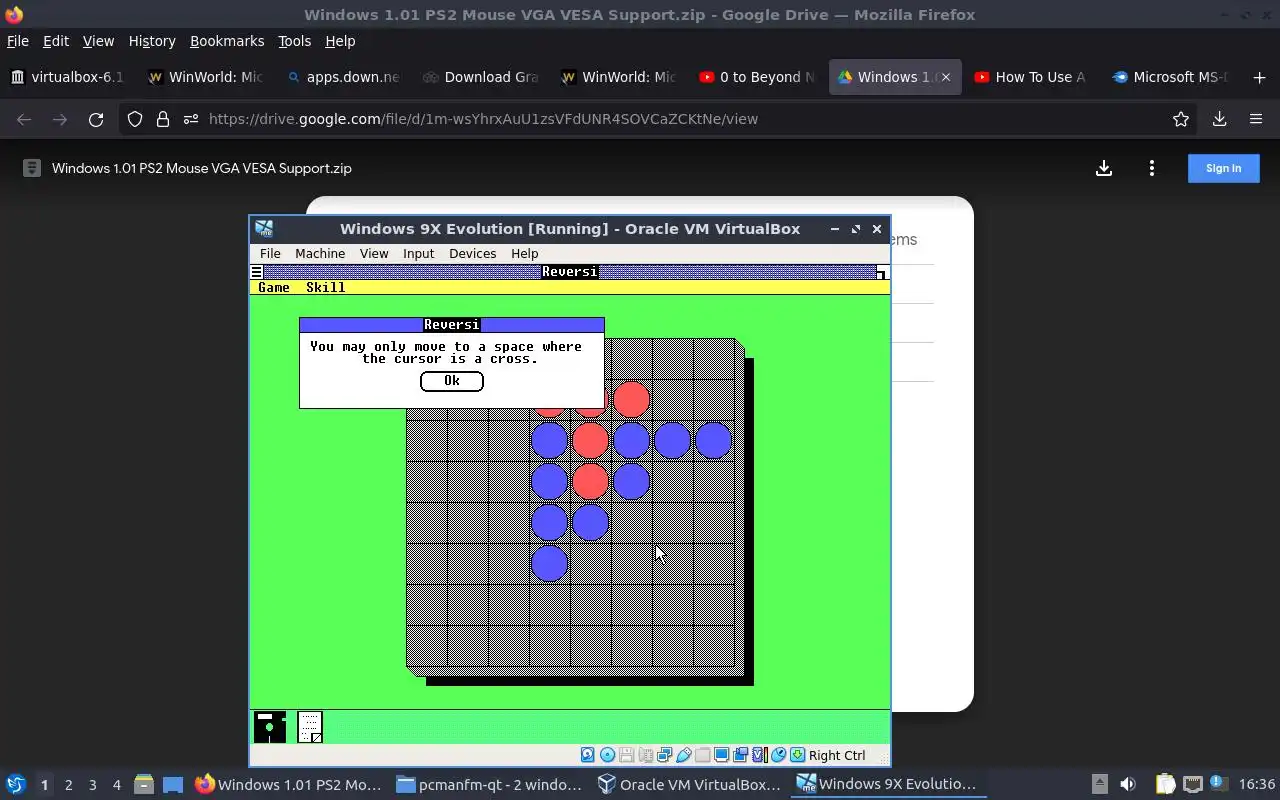Open the VirtualBox File menu
Screen dimensions: 1280x800
(270, 254)
